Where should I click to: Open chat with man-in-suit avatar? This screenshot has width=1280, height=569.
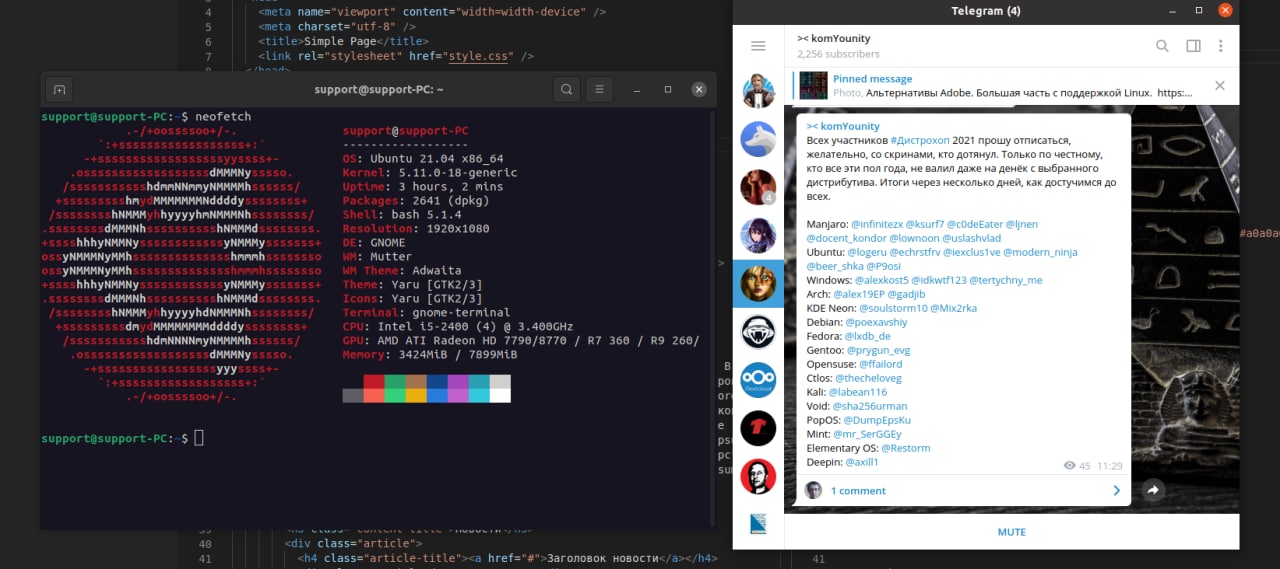tap(758, 91)
